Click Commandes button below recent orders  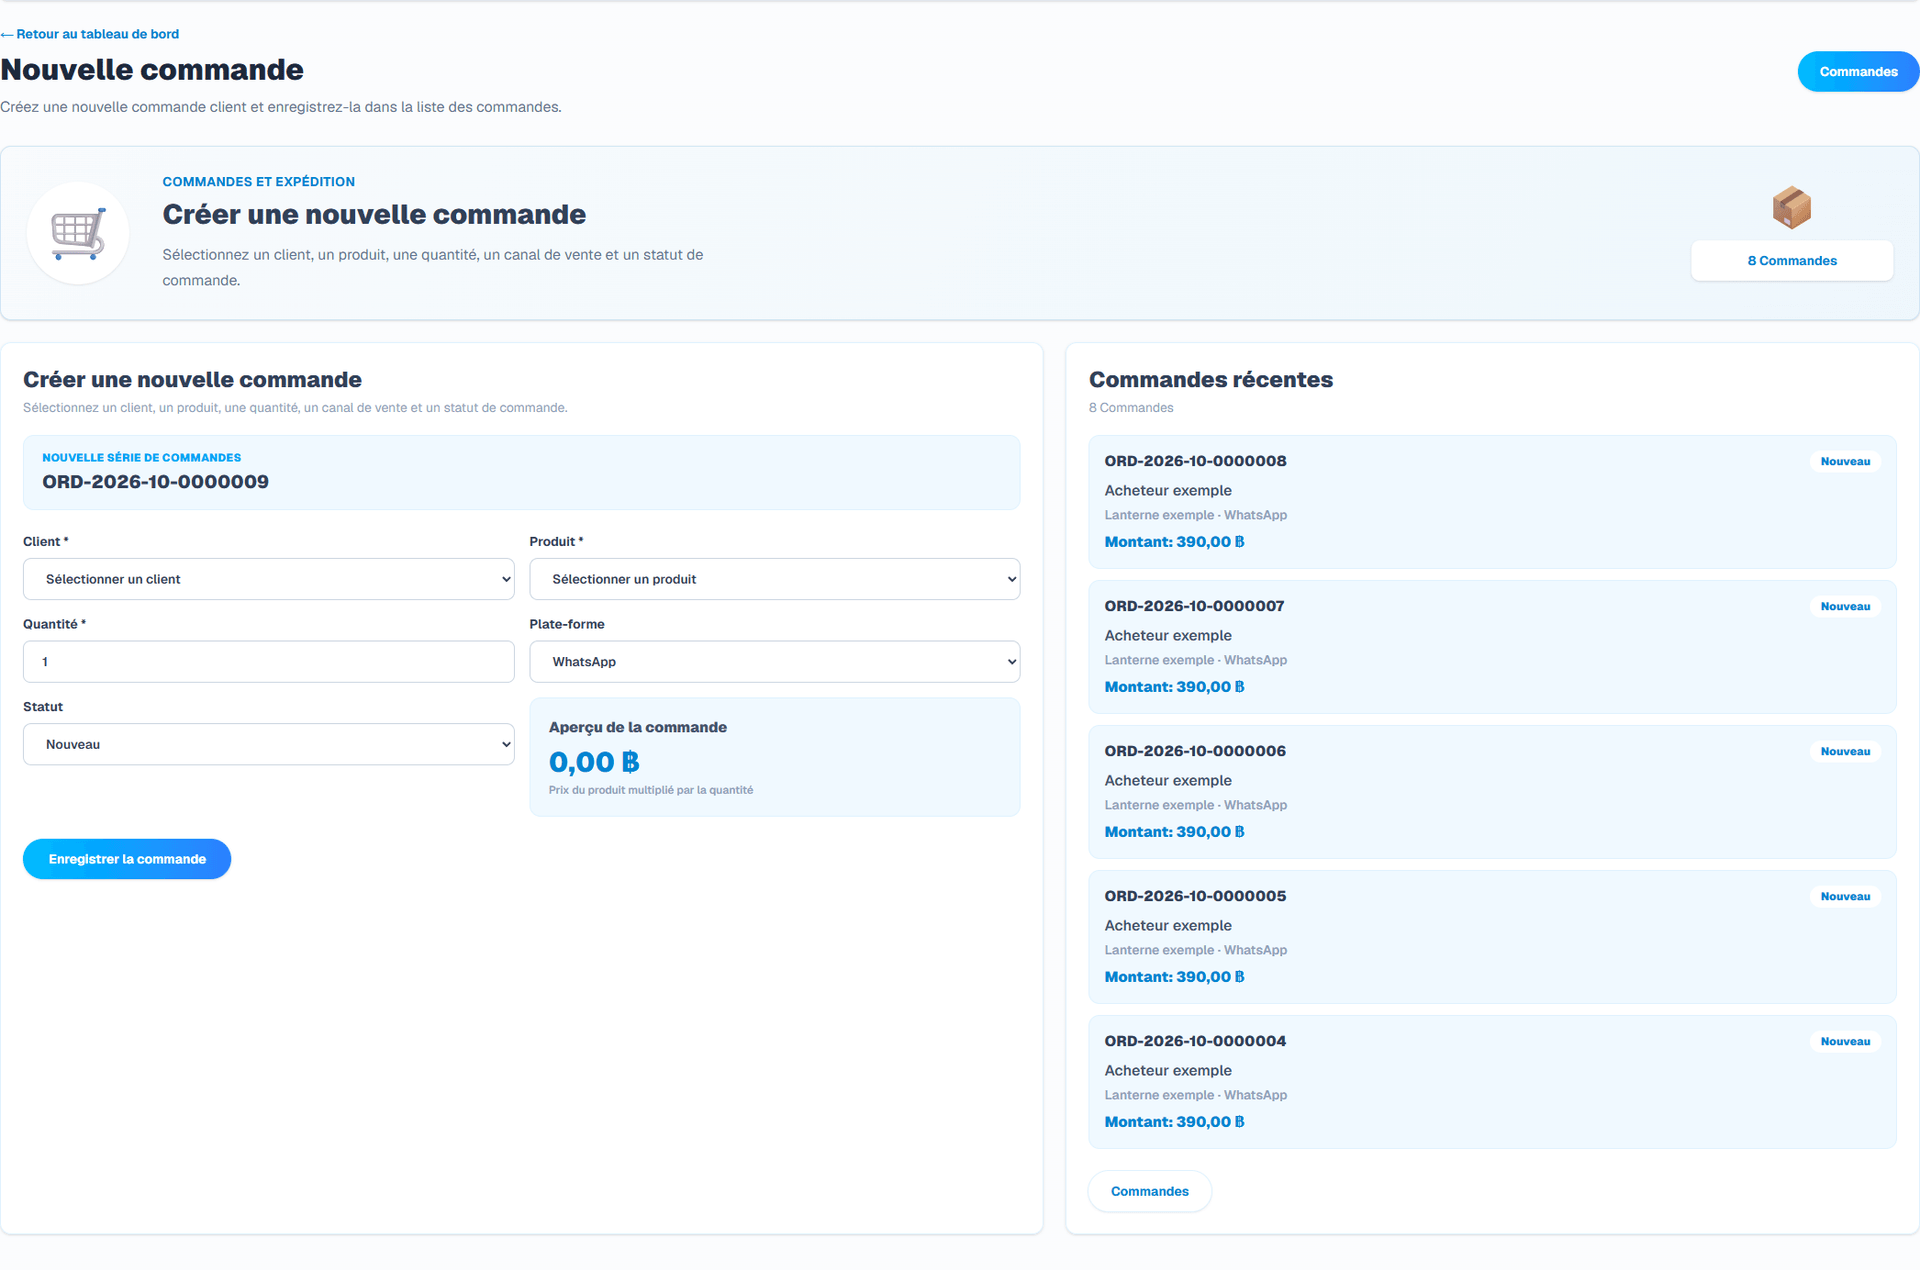point(1149,1191)
